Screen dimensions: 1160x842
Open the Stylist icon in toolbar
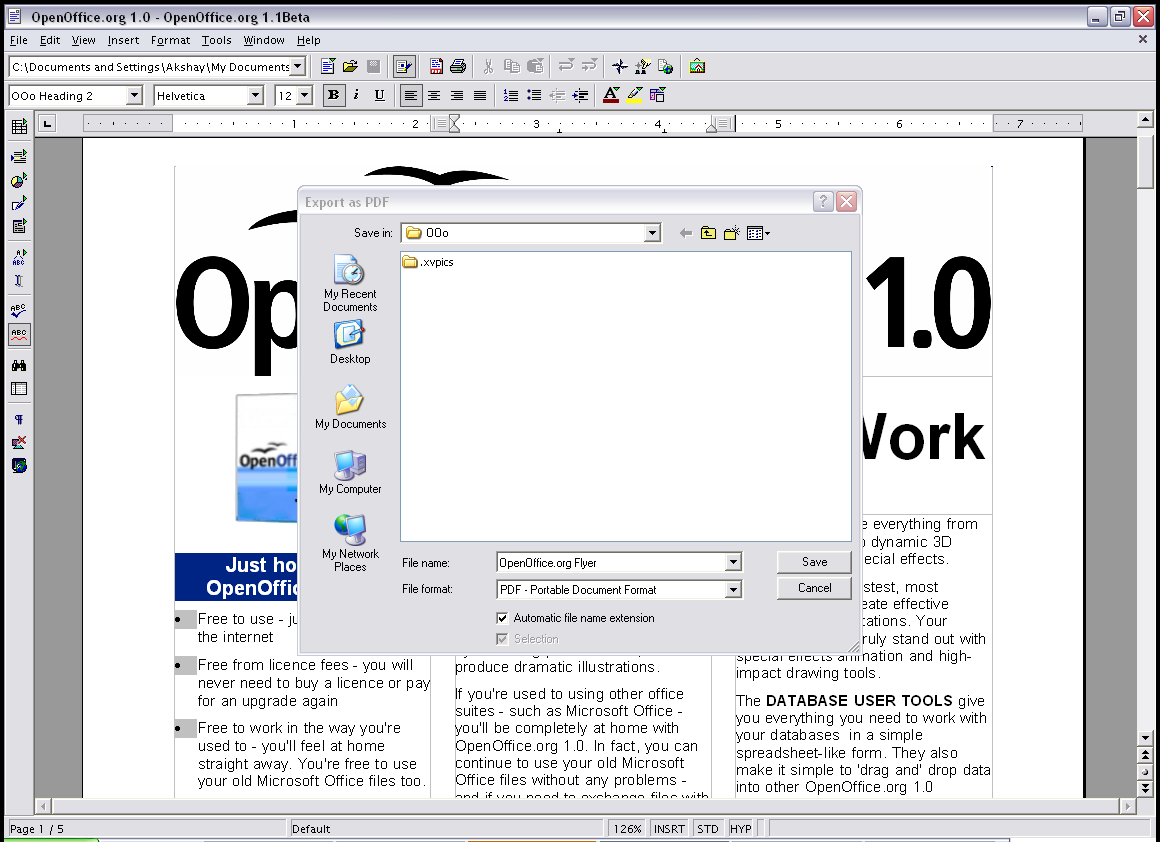click(643, 67)
